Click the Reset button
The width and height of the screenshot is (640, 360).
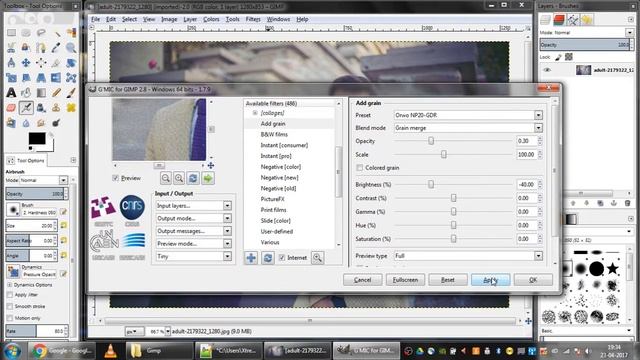[x=448, y=280]
